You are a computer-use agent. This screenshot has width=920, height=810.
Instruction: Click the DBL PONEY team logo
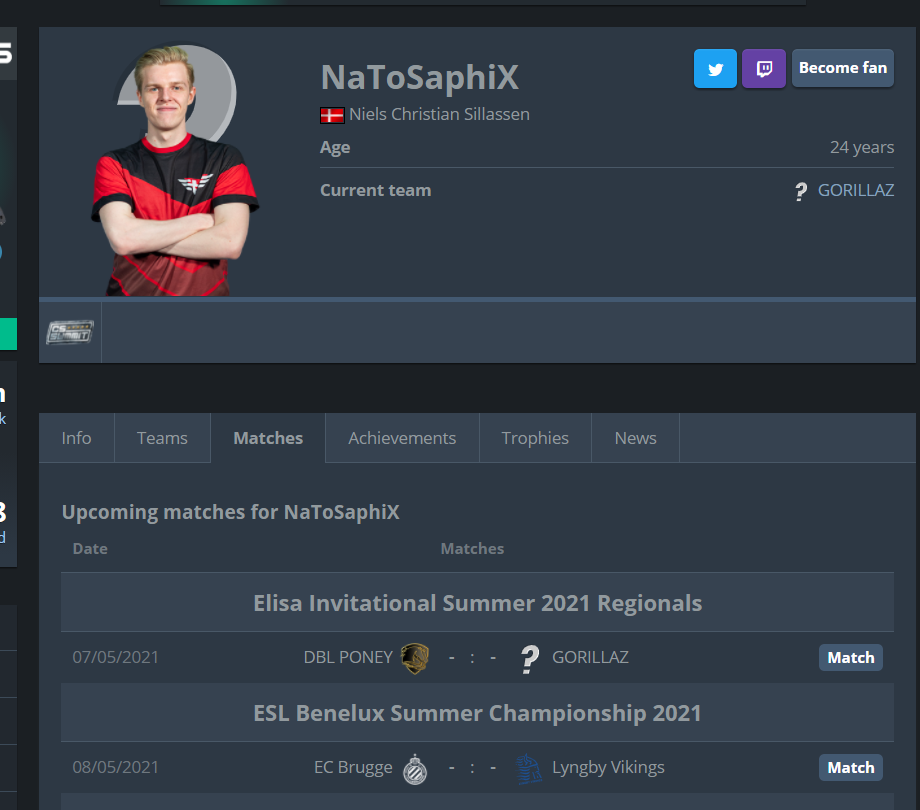click(x=415, y=658)
